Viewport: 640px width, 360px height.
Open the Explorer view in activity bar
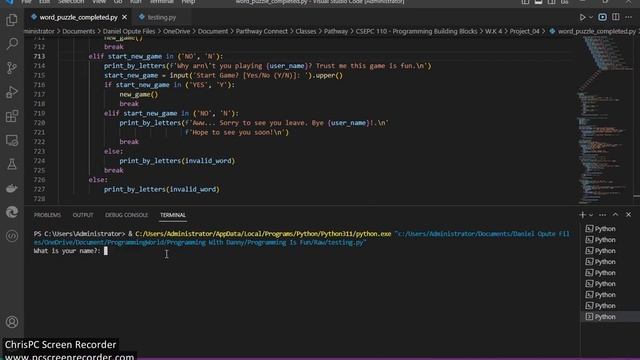pyautogui.click(x=12, y=20)
